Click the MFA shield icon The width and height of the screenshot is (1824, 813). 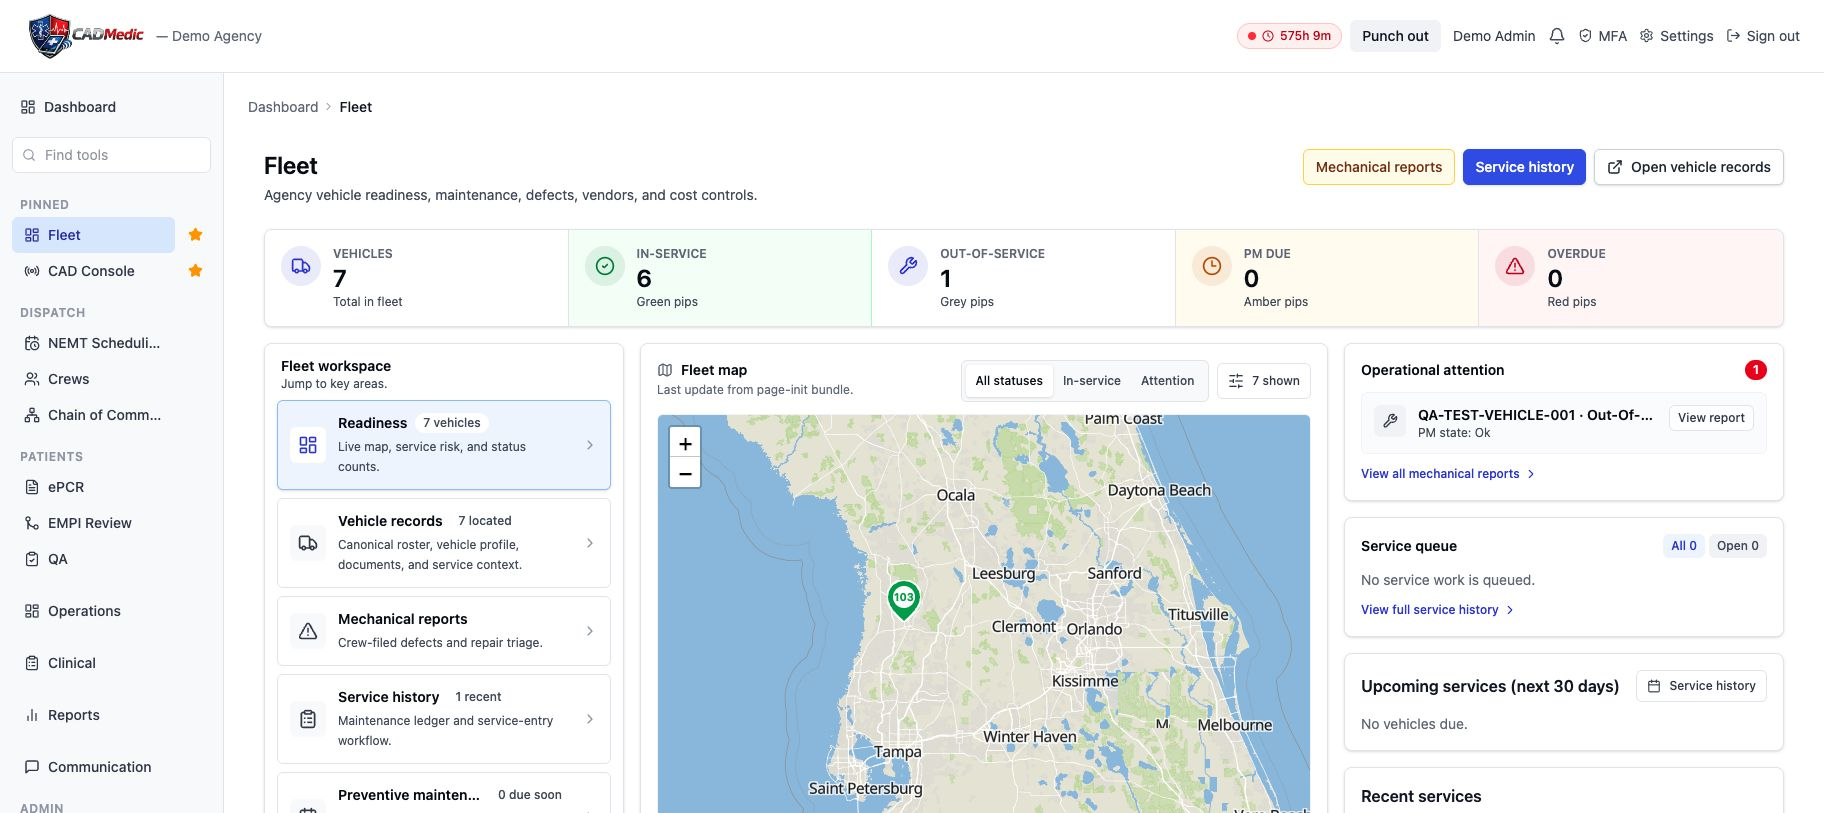(1585, 36)
